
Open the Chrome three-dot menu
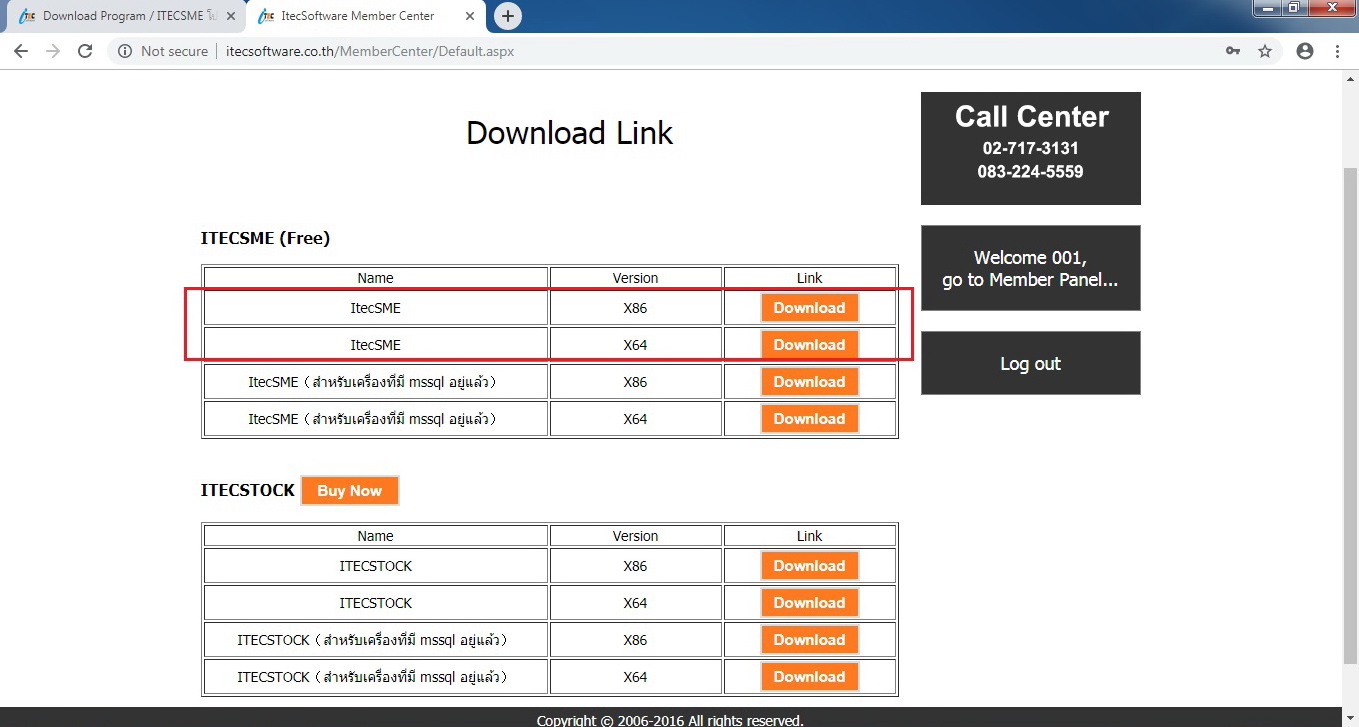(x=1338, y=51)
